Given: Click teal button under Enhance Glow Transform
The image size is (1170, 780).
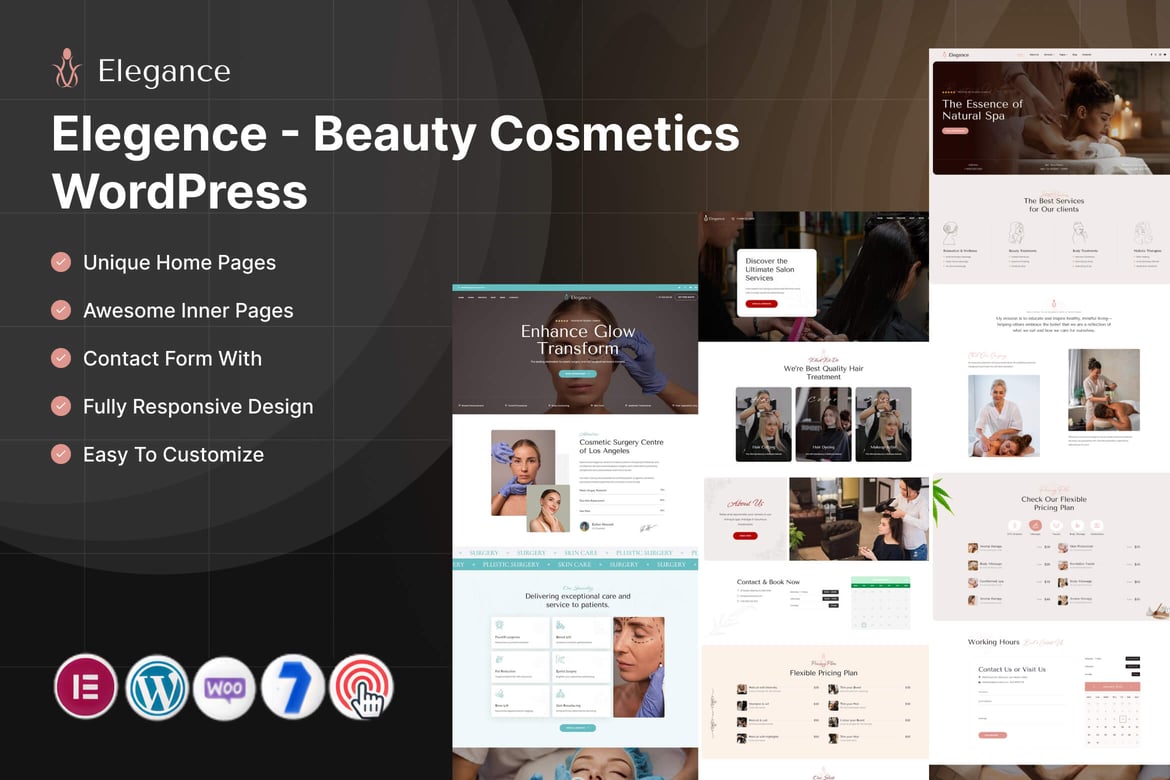Looking at the screenshot, I should click(x=578, y=373).
